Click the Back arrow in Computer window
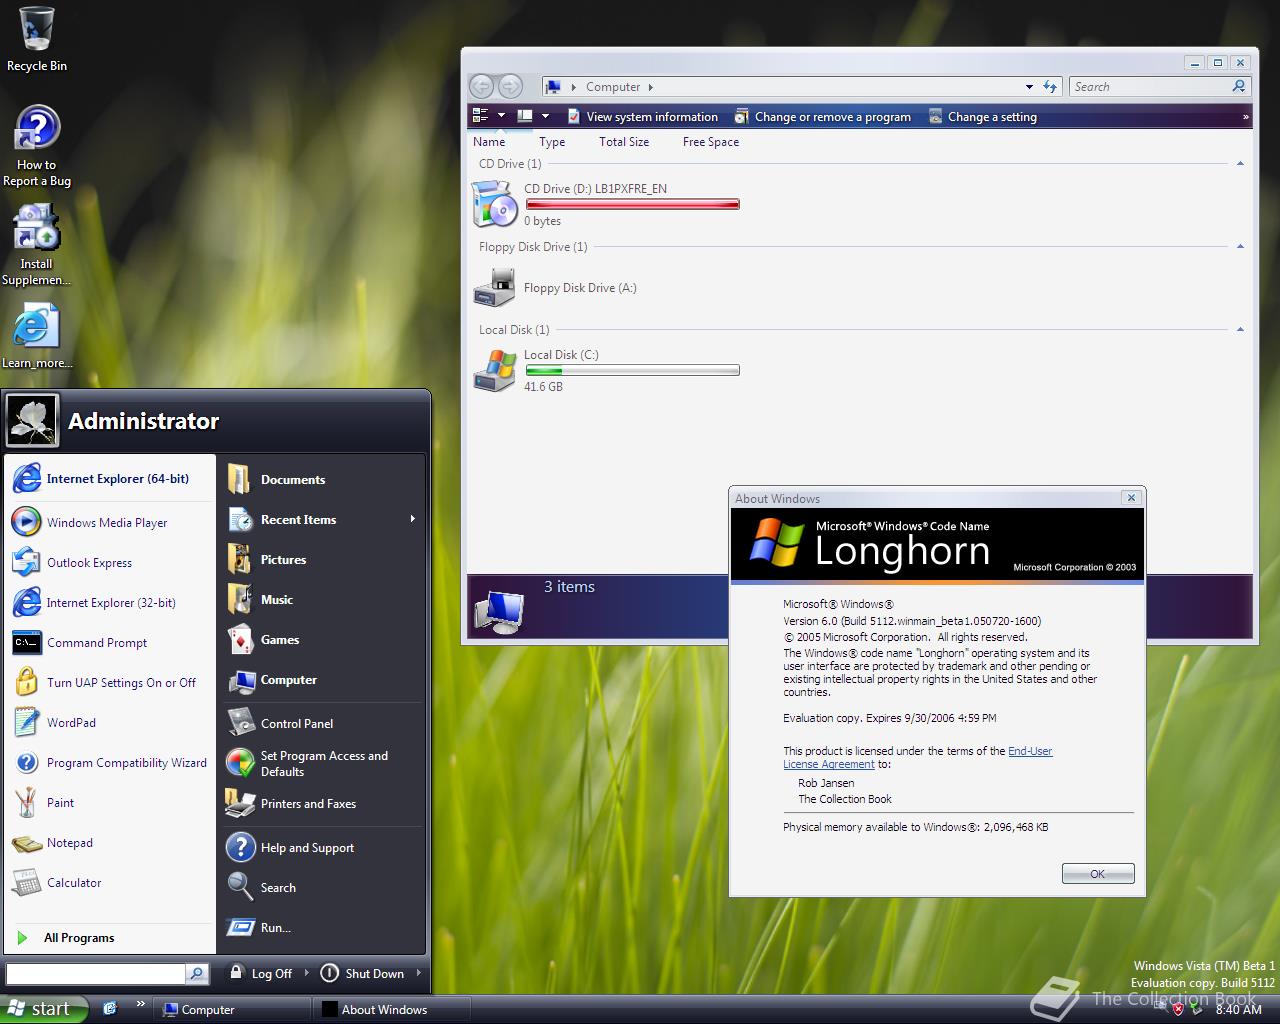This screenshot has width=1280, height=1024. coord(482,86)
